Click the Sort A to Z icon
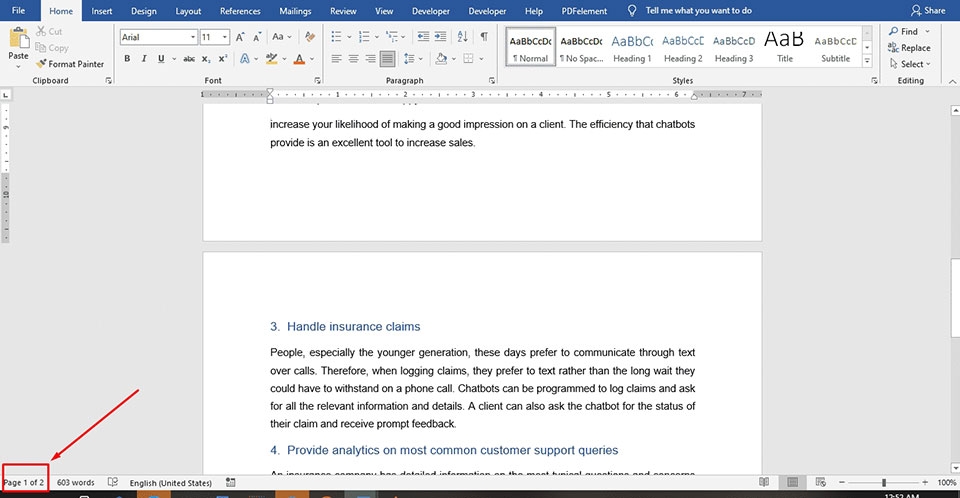960x498 pixels. coord(463,37)
